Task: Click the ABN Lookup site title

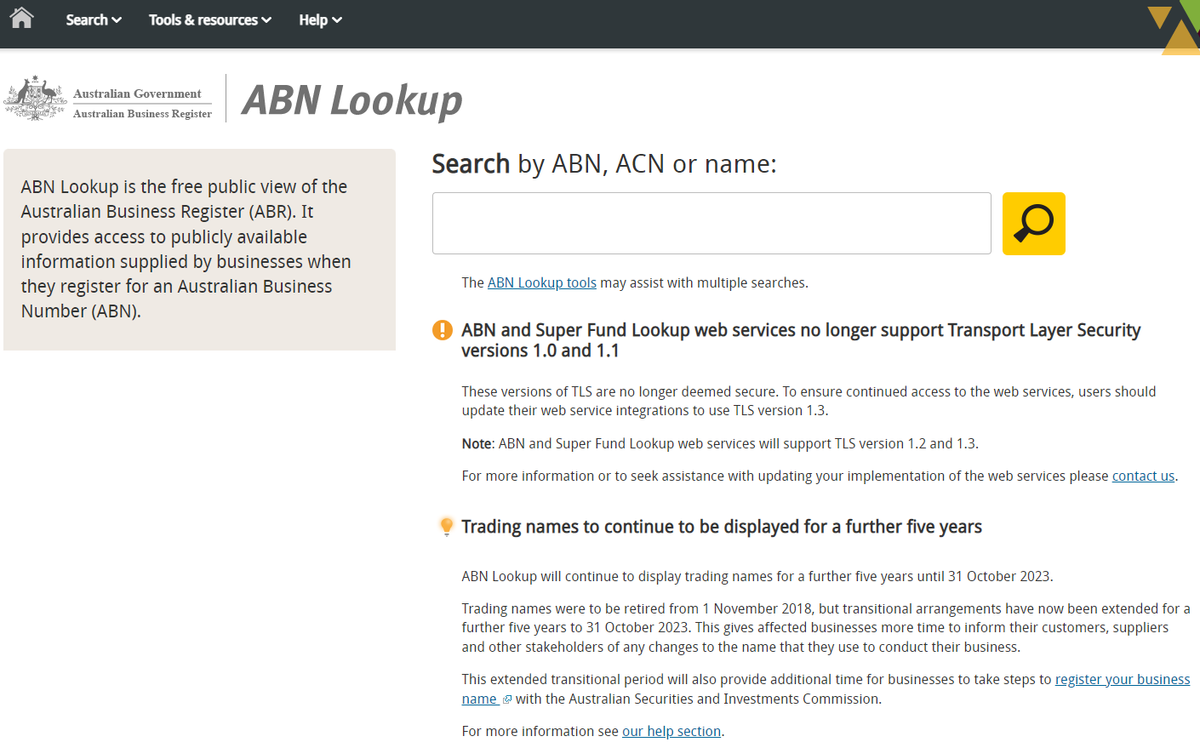Action: (352, 100)
